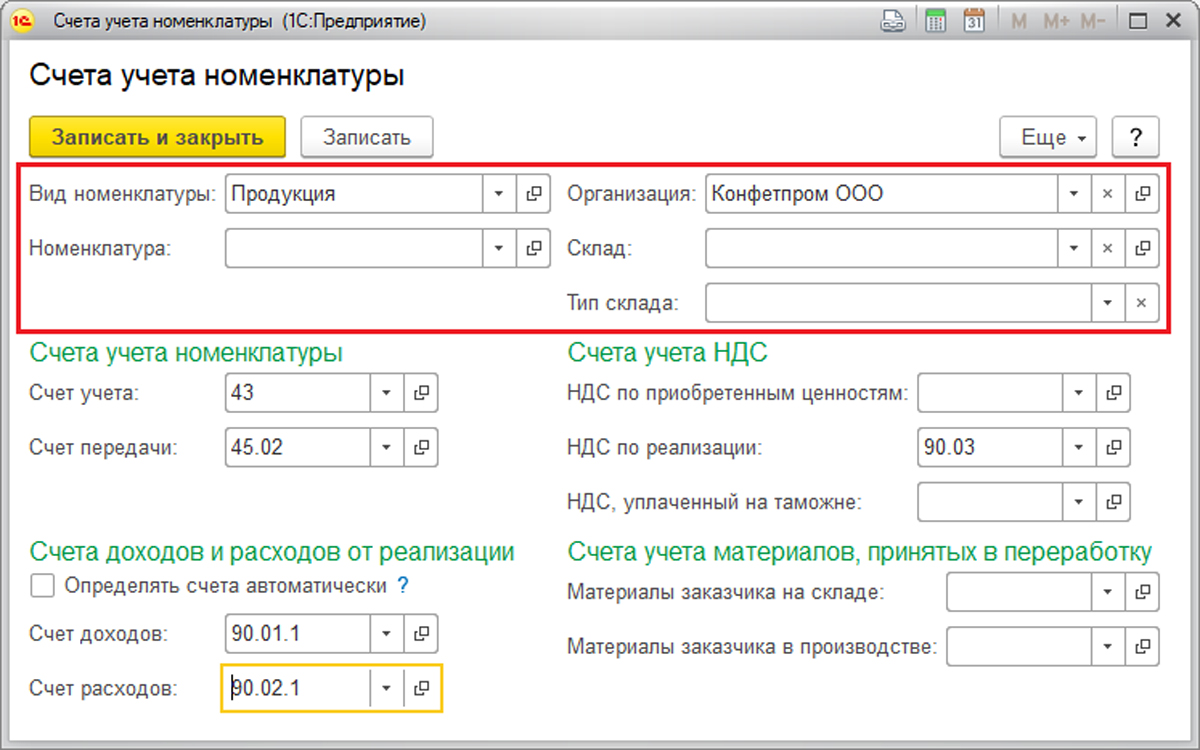
Task: Open the selection form icon for Счет расходов
Action: click(x=420, y=688)
